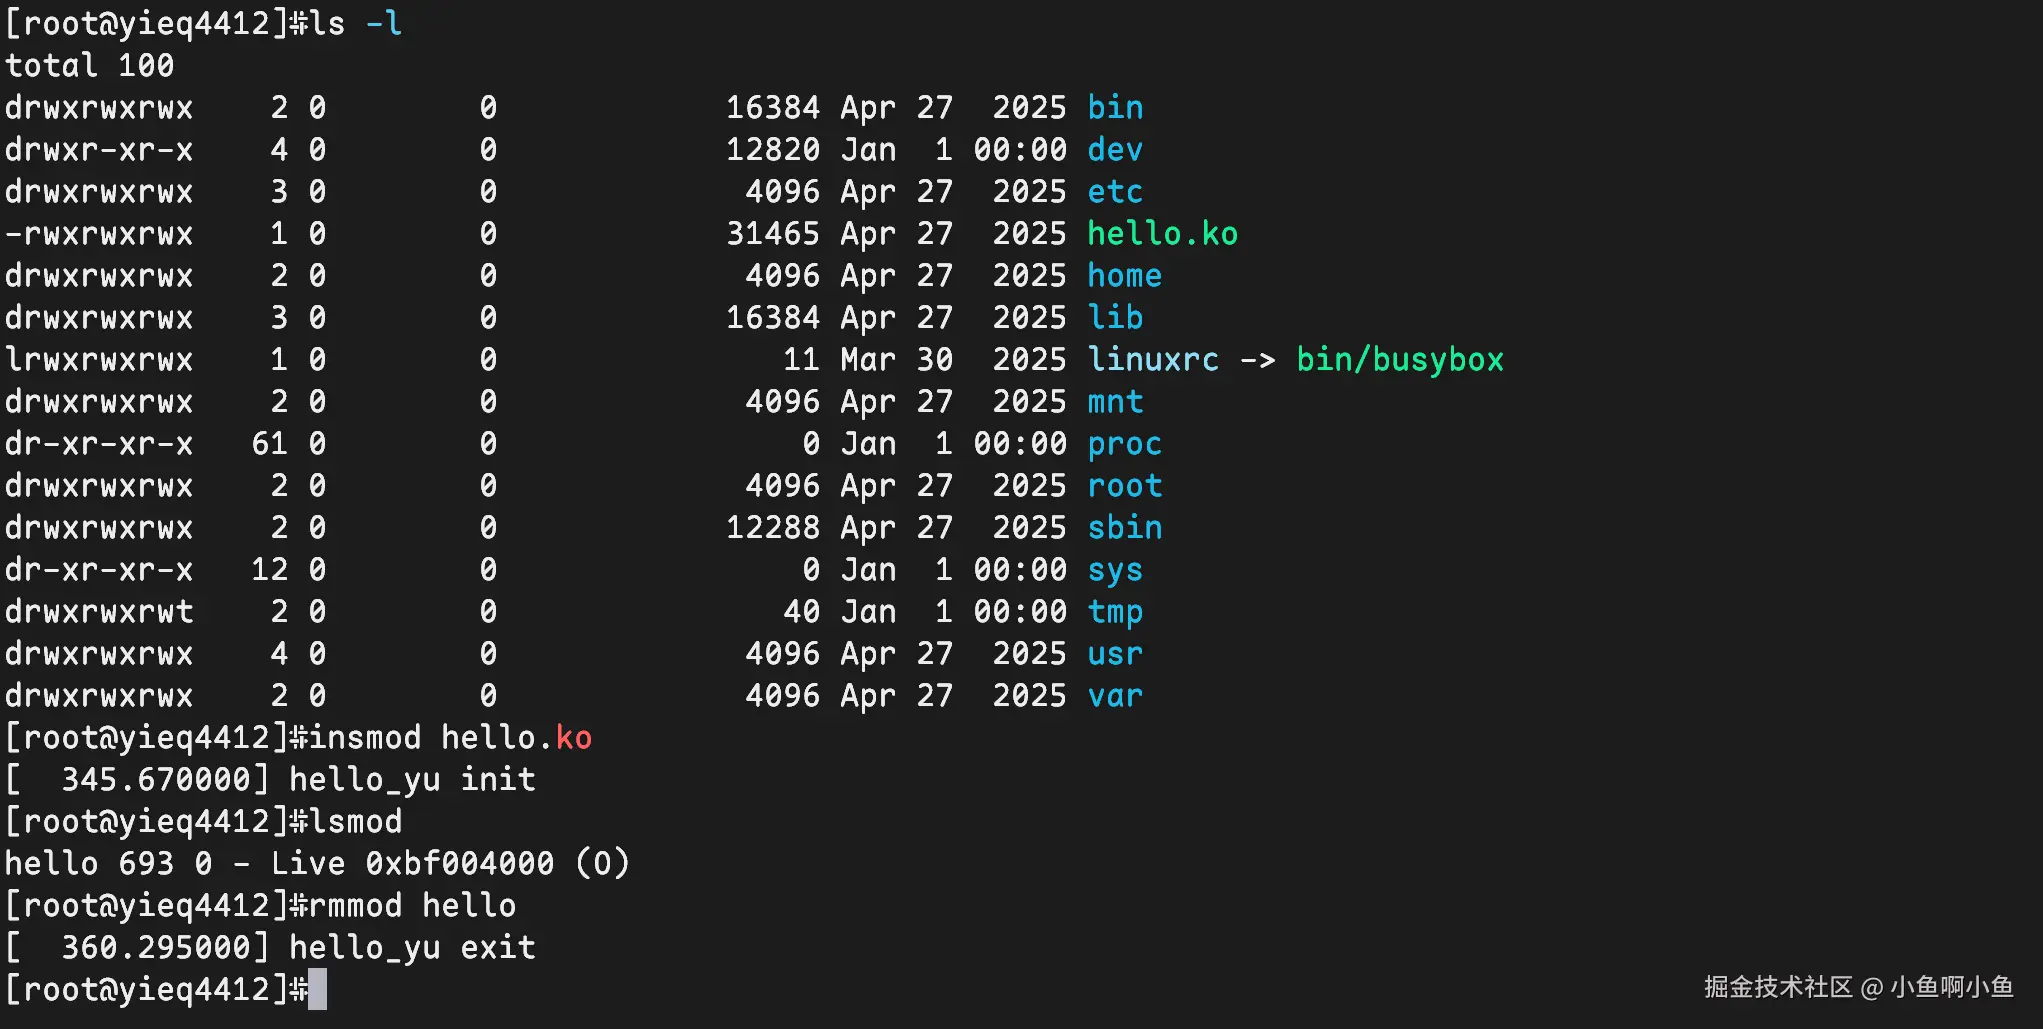The height and width of the screenshot is (1029, 2043).
Task: Click the module address "0xbf004000"
Action: [459, 863]
